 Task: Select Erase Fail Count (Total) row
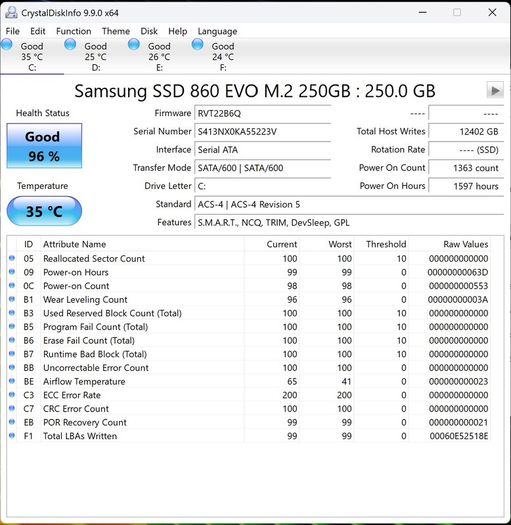click(x=249, y=341)
